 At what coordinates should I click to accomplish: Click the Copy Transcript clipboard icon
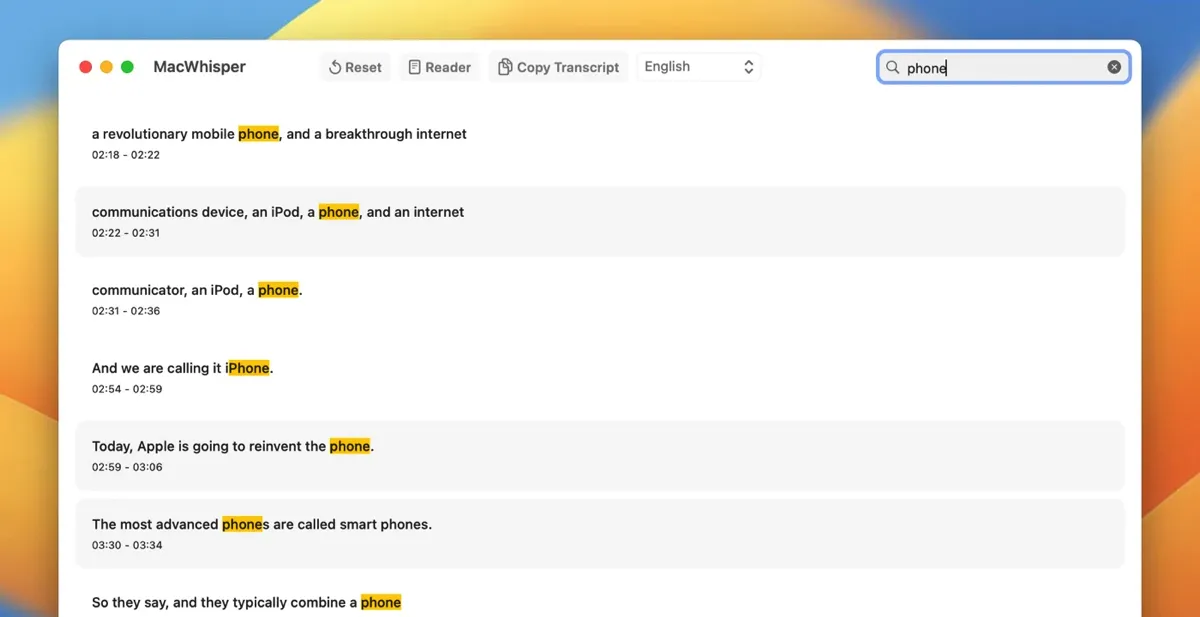[506, 67]
